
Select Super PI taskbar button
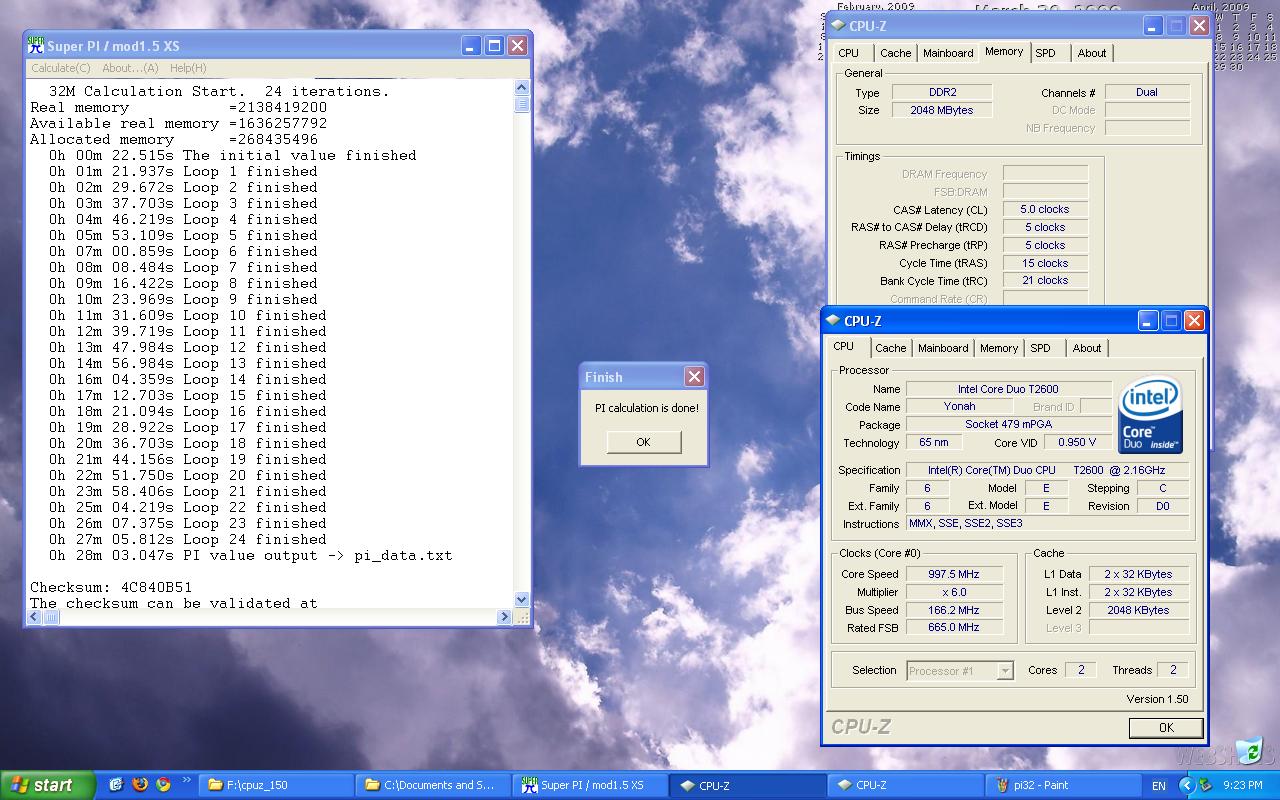(590, 785)
